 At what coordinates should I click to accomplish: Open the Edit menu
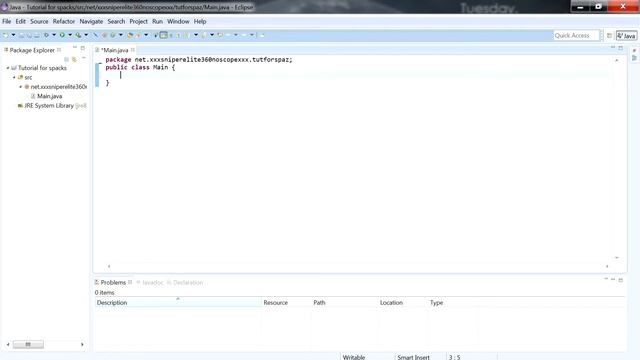(20, 21)
